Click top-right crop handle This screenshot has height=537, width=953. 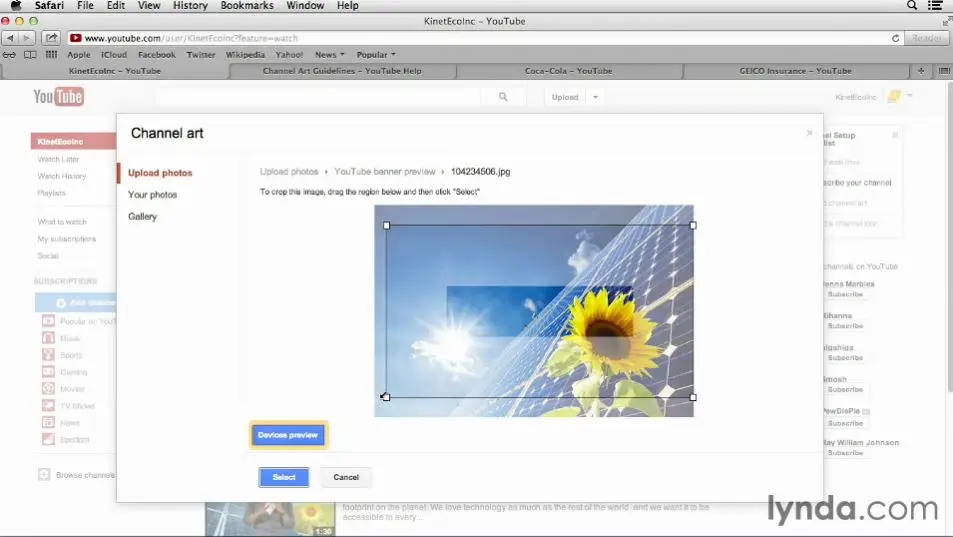(693, 225)
